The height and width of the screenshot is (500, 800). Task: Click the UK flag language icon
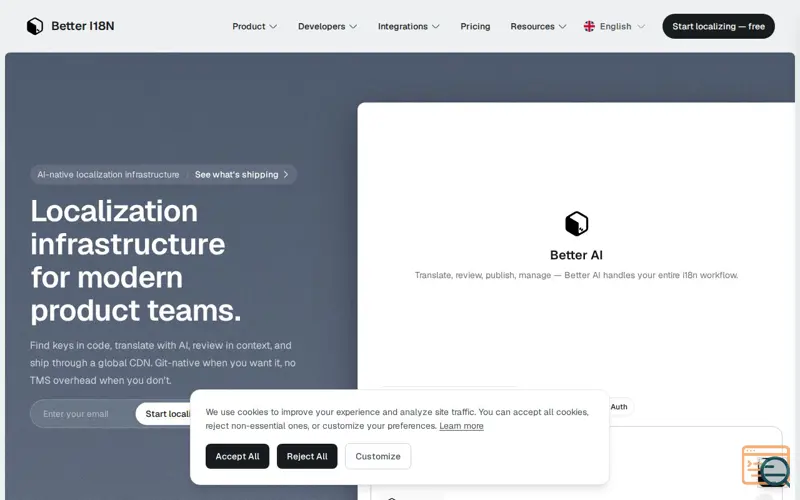[x=589, y=27]
